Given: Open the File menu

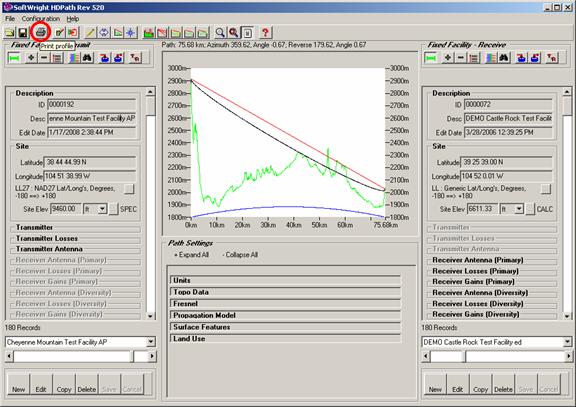Looking at the screenshot, I should 10,19.
